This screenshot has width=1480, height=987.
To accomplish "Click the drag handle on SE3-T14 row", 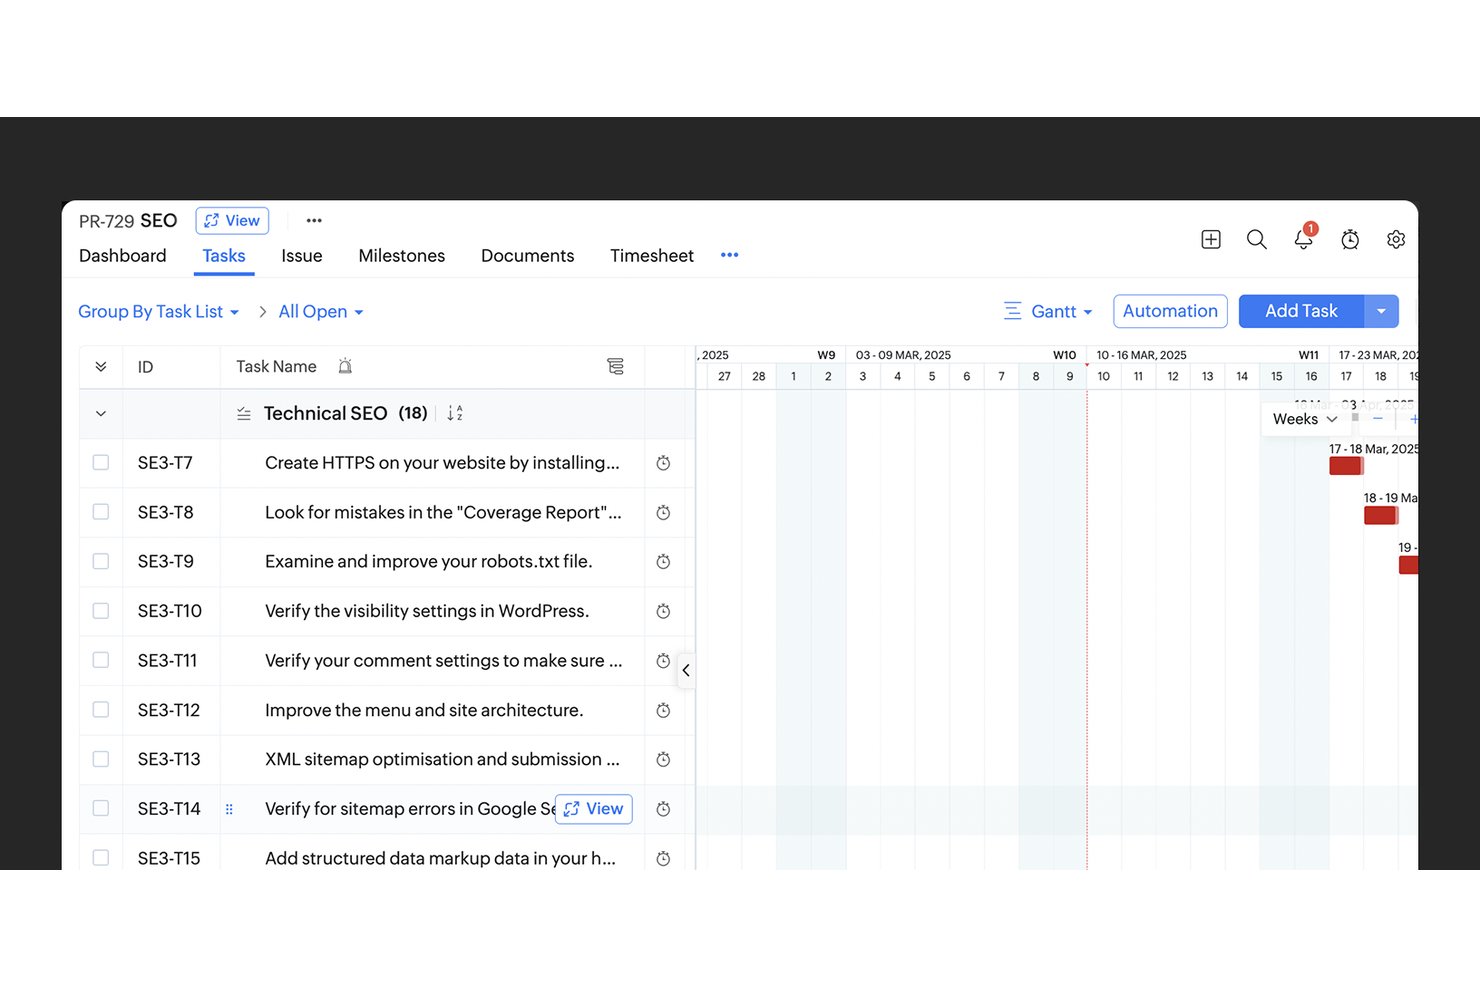I will coord(229,809).
